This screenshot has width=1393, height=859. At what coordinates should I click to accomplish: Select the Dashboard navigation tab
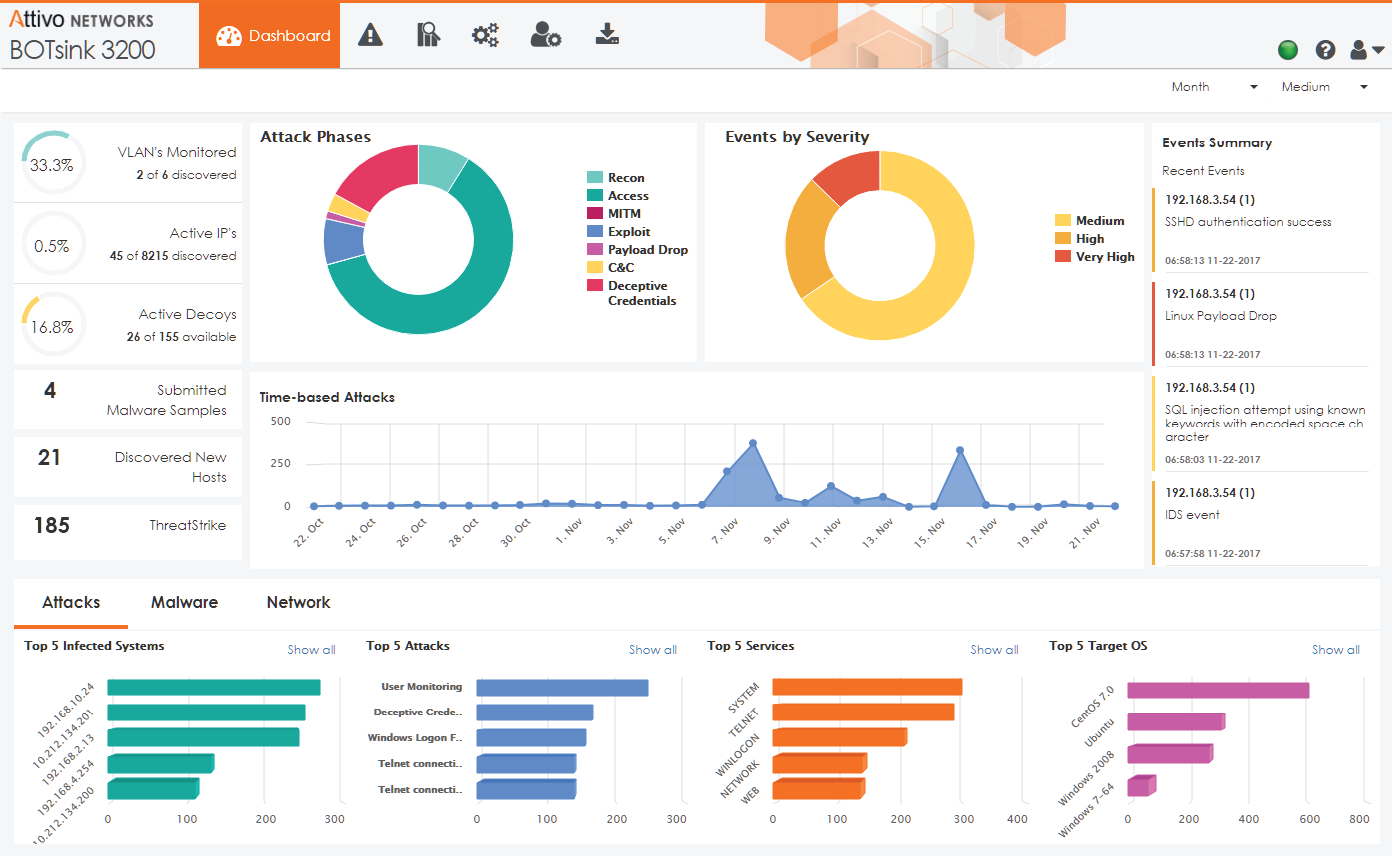point(269,36)
